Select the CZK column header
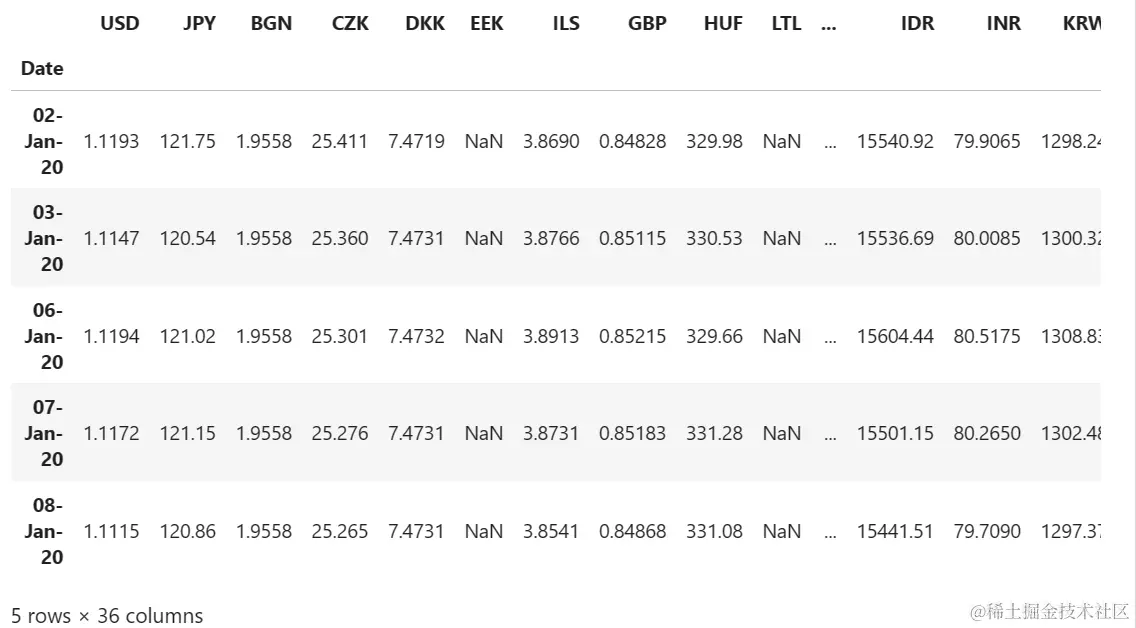 (350, 23)
